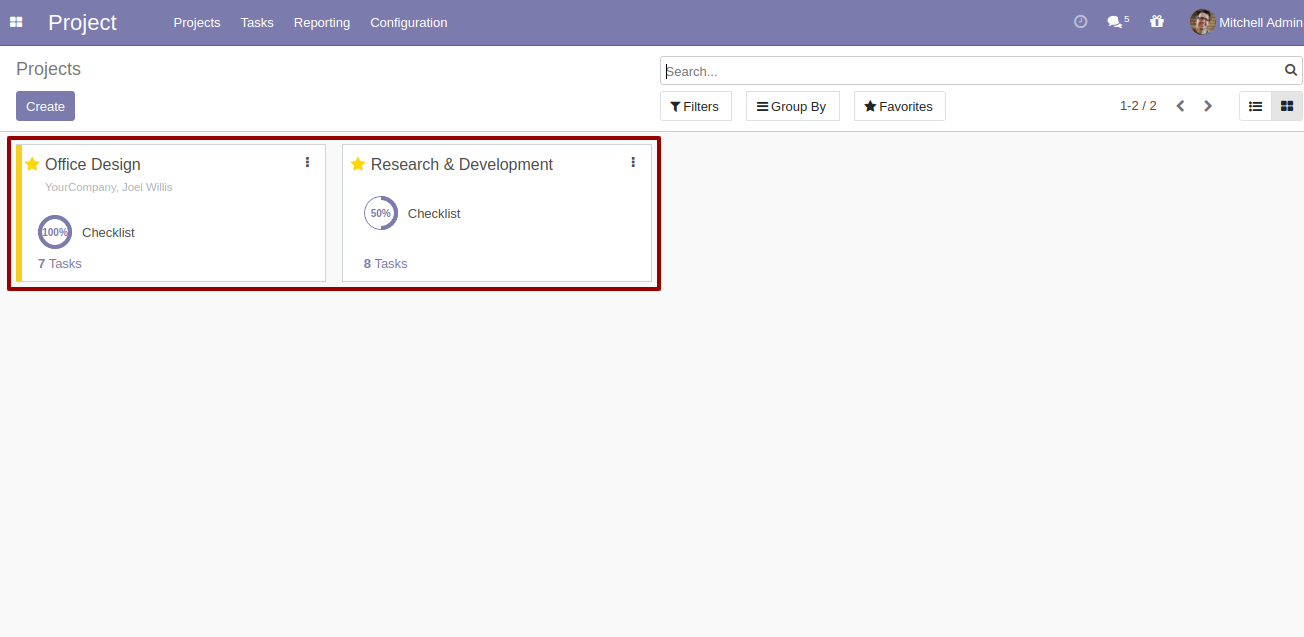Toggle favorite star on Office Design
1304x637 pixels.
pyautogui.click(x=32, y=164)
